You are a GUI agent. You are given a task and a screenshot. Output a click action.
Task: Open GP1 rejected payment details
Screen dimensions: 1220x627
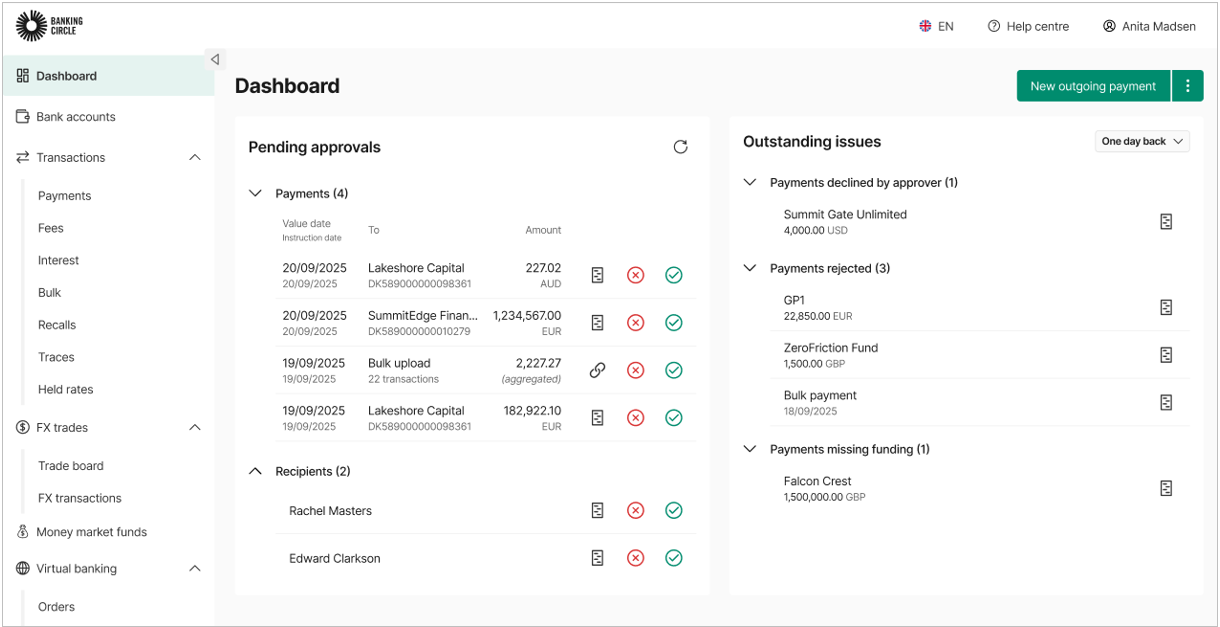[1166, 308]
